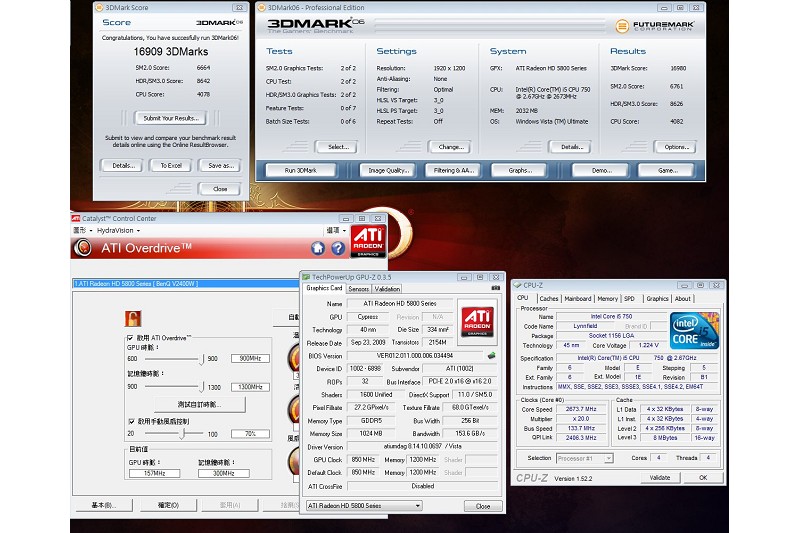Select the Graphics Card tab in GPU-Z
The image size is (800, 533).
point(324,288)
